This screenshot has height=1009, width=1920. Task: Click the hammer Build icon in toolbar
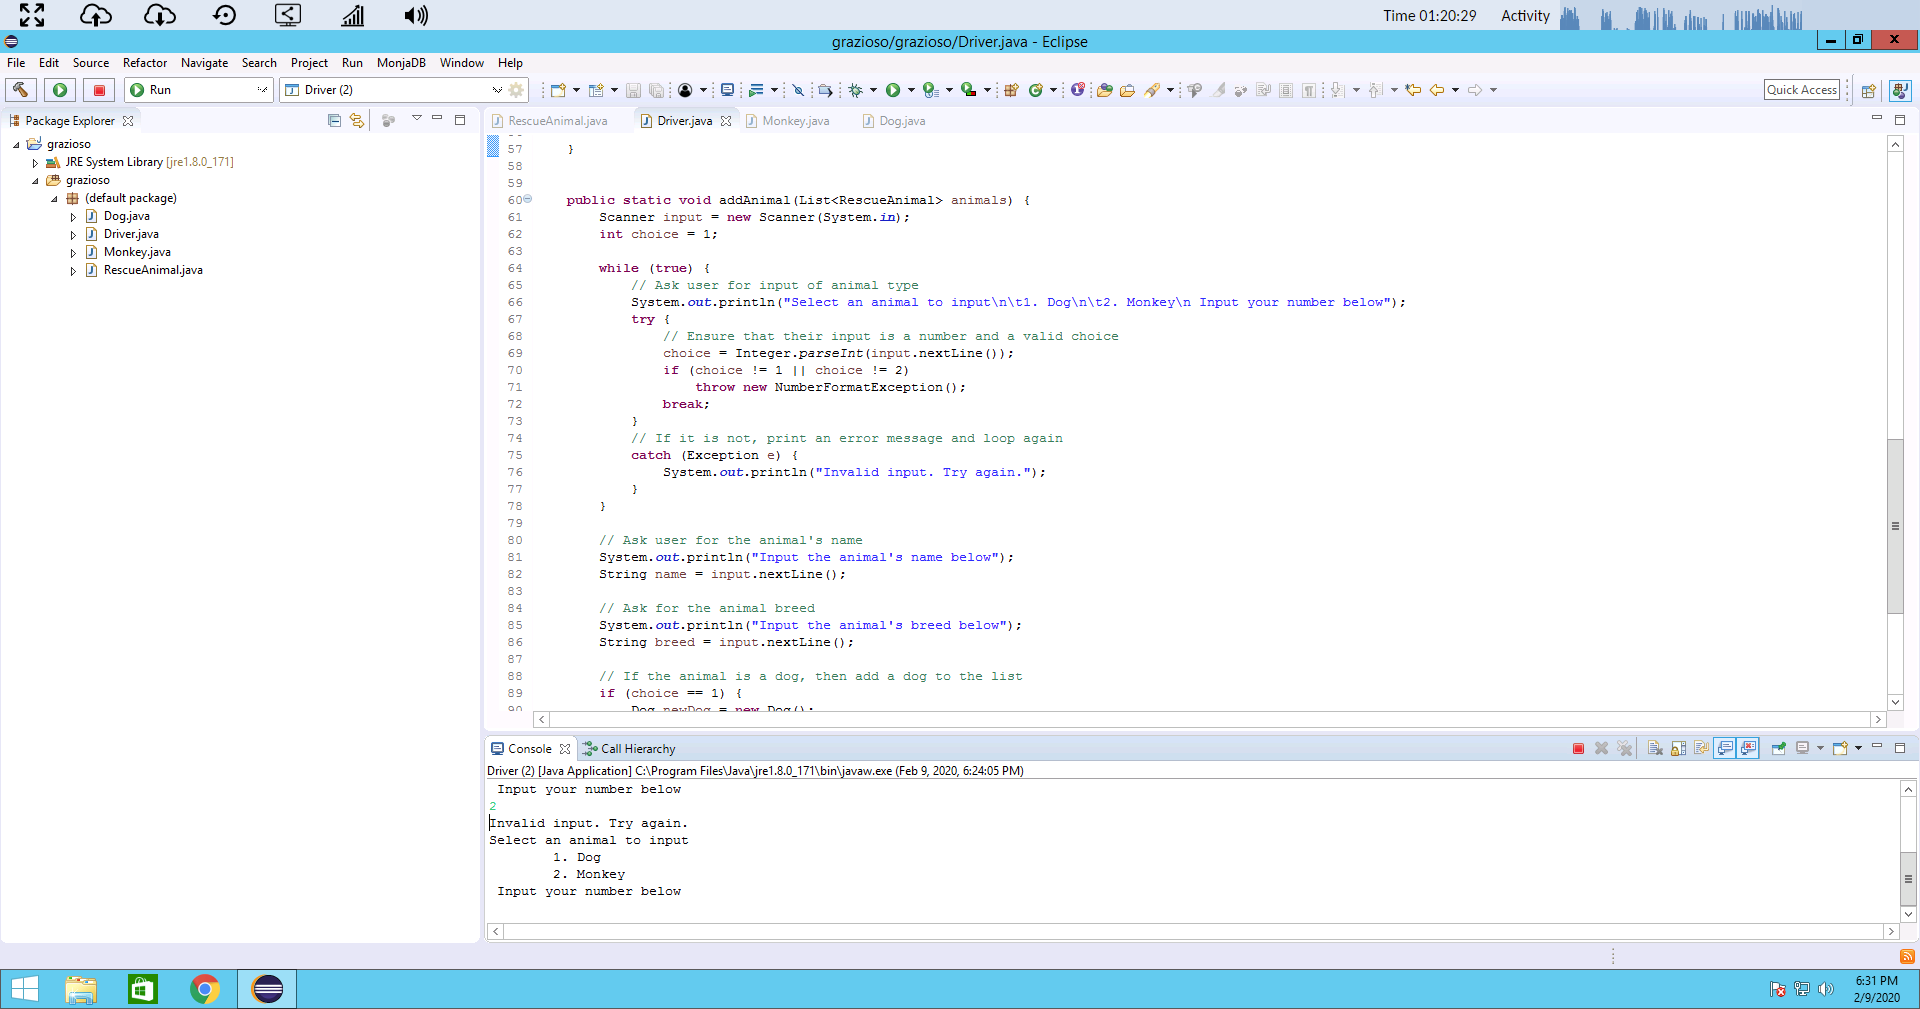(21, 90)
